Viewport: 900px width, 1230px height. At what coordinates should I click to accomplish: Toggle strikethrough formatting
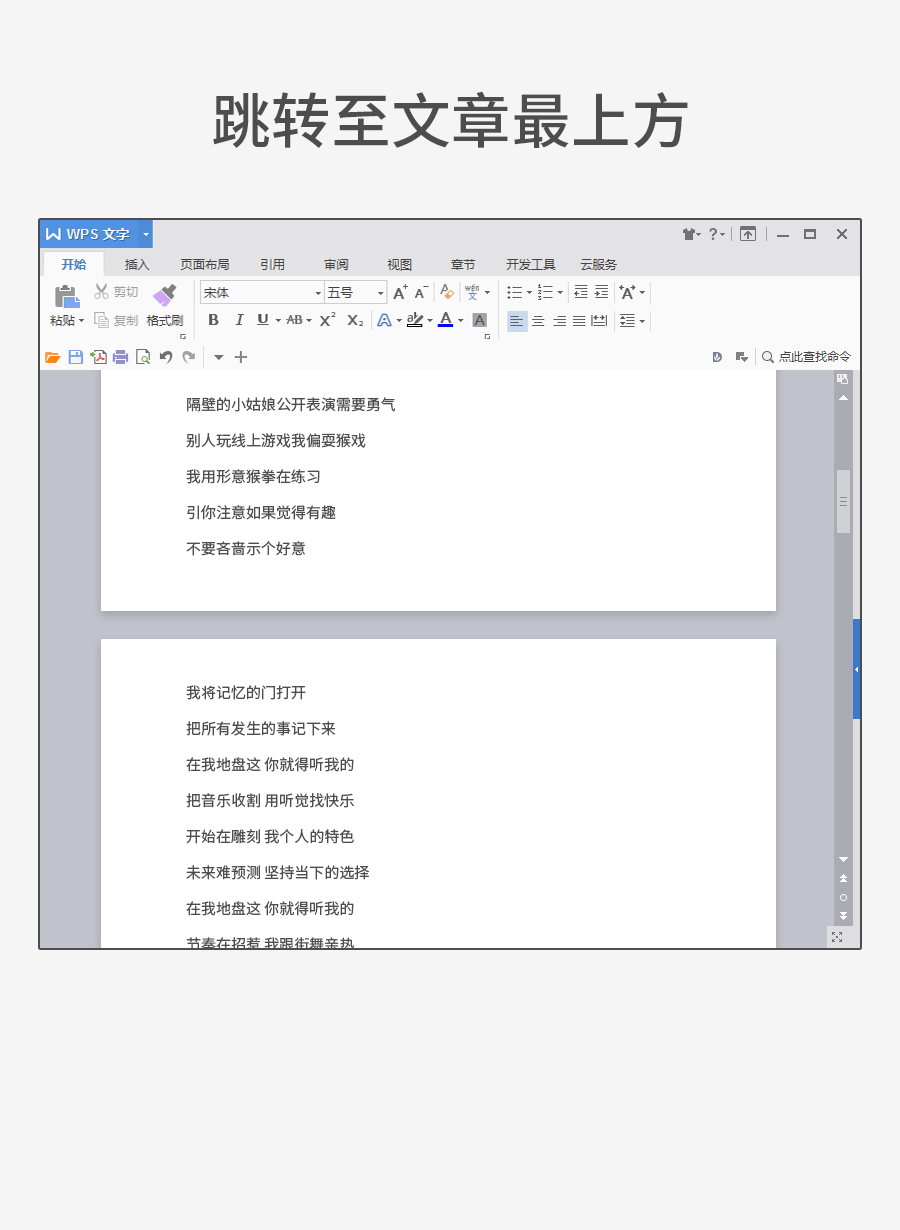295,320
